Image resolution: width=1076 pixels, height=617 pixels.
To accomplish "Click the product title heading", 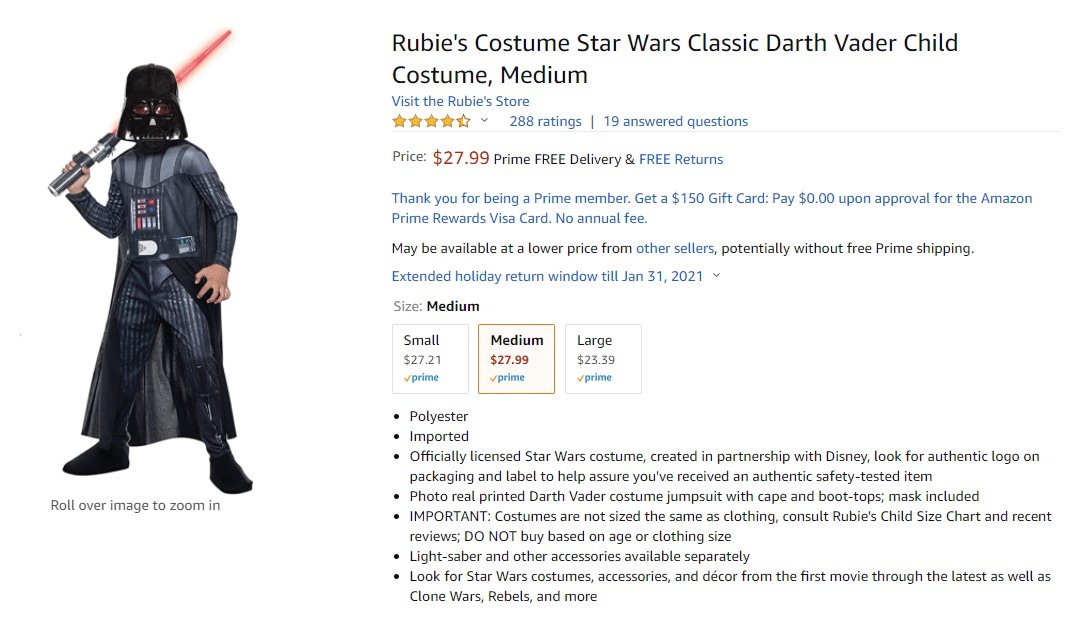I will point(675,58).
